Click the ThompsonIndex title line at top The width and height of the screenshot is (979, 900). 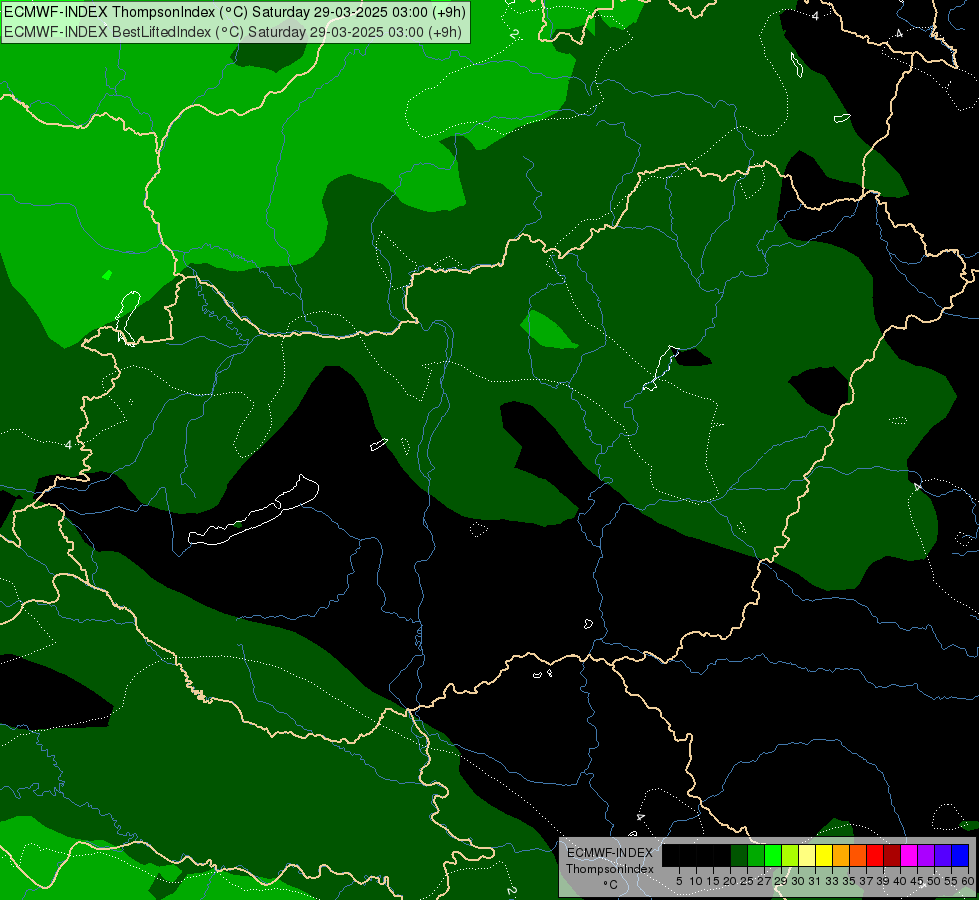233,12
